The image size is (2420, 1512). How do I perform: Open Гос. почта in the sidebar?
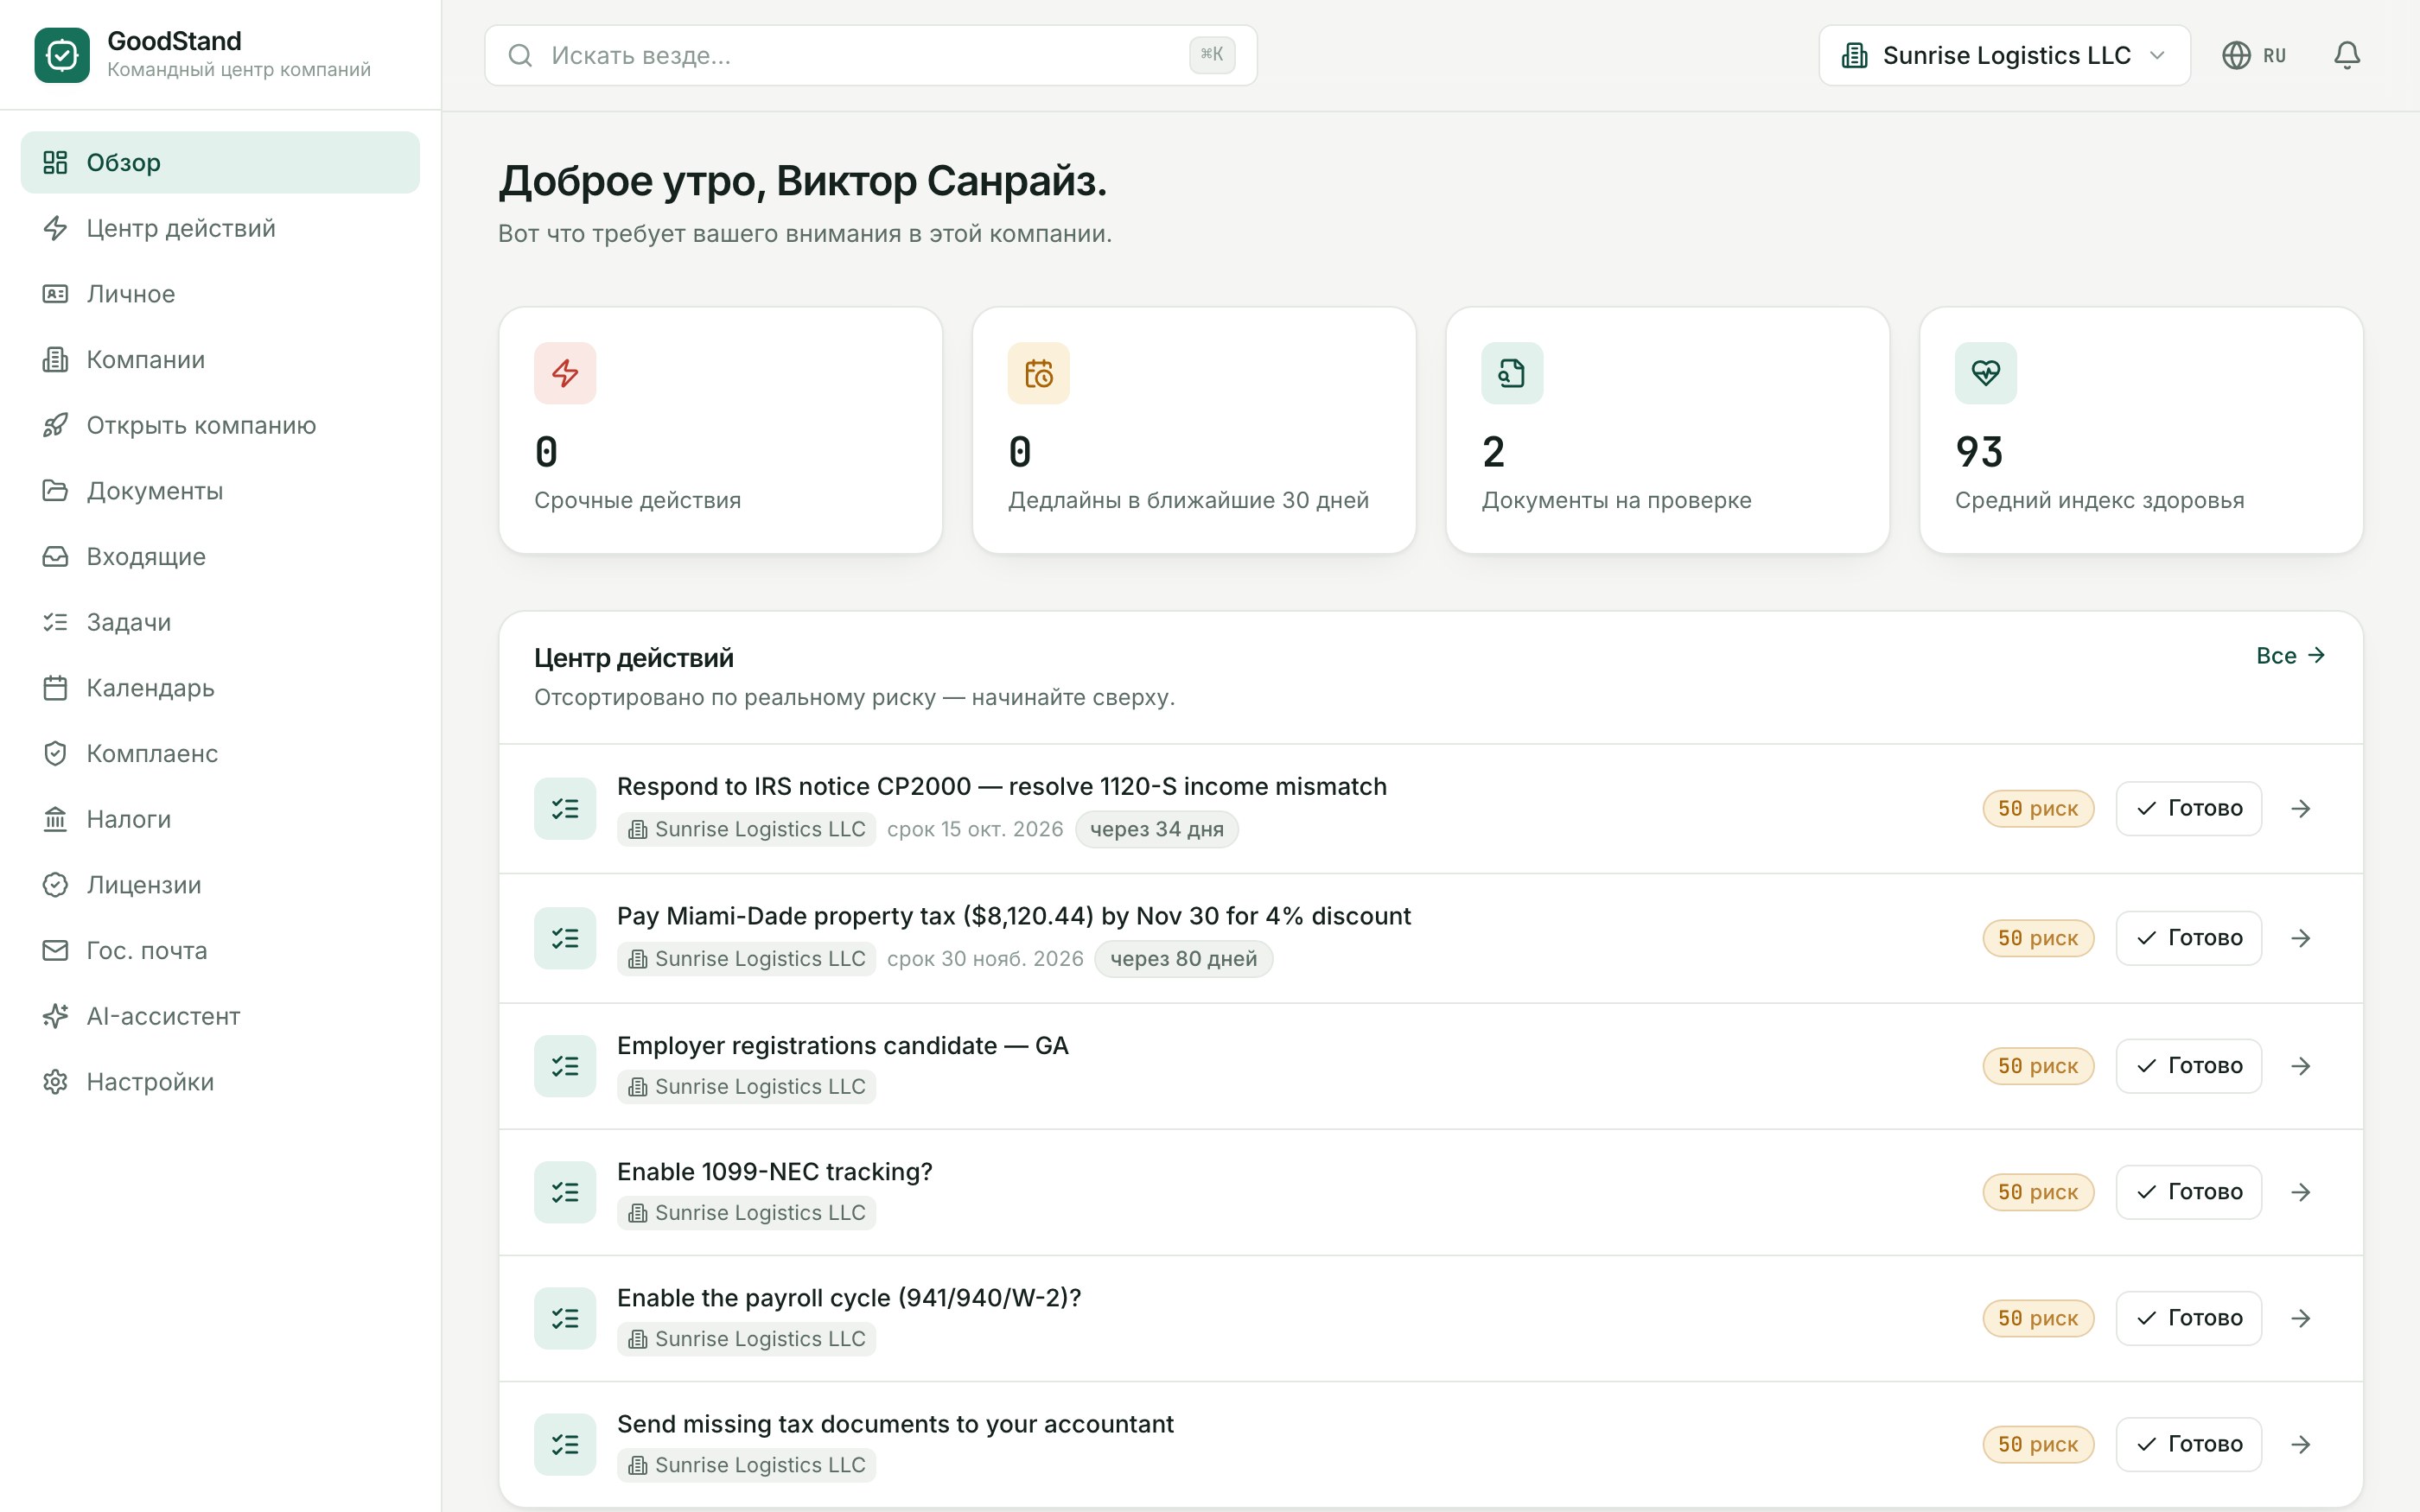[x=220, y=950]
